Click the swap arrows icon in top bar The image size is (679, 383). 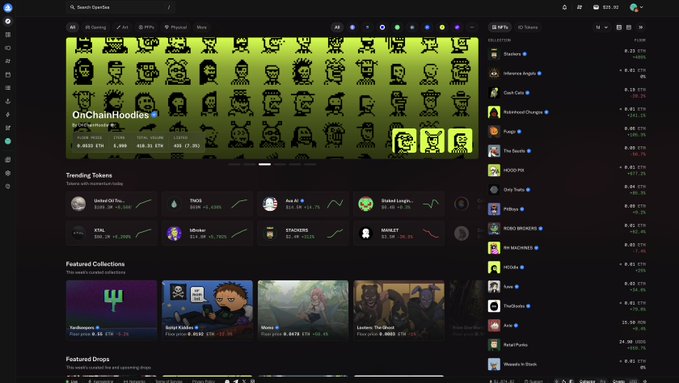coord(579,7)
